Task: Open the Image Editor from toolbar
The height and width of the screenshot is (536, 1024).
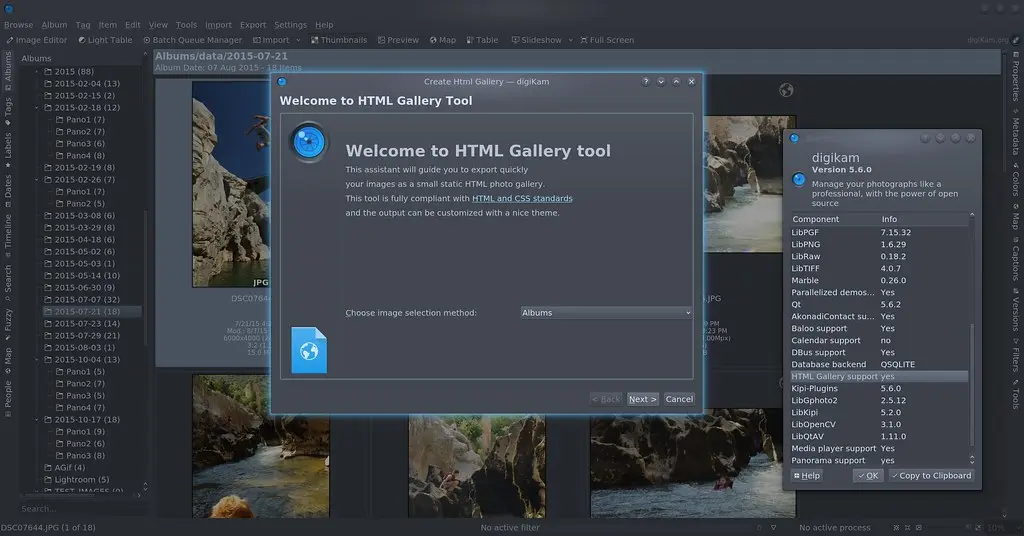Action: click(36, 40)
